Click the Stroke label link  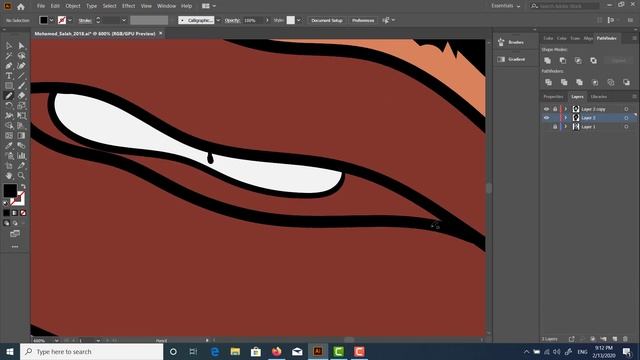pos(85,20)
